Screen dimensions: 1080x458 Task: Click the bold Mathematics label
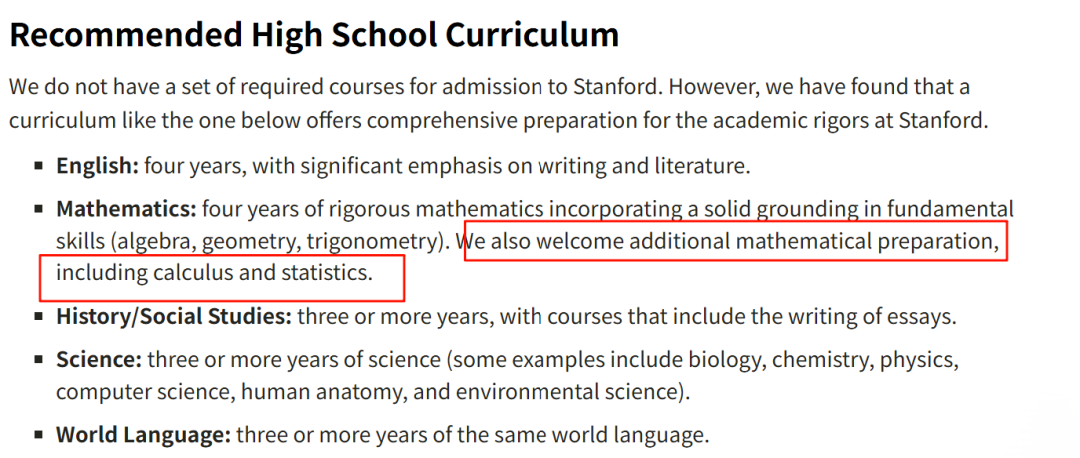click(126, 210)
